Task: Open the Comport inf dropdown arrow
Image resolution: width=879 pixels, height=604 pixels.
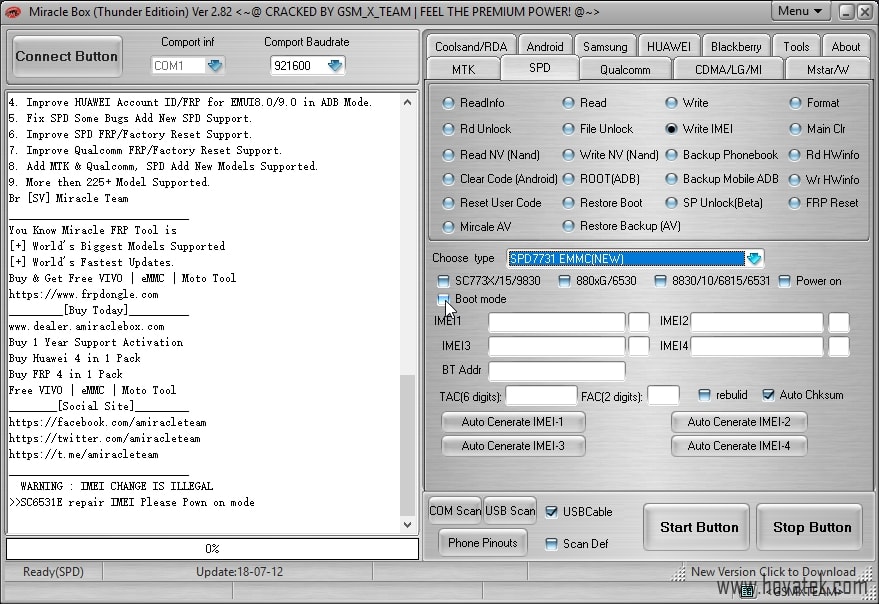Action: point(215,66)
